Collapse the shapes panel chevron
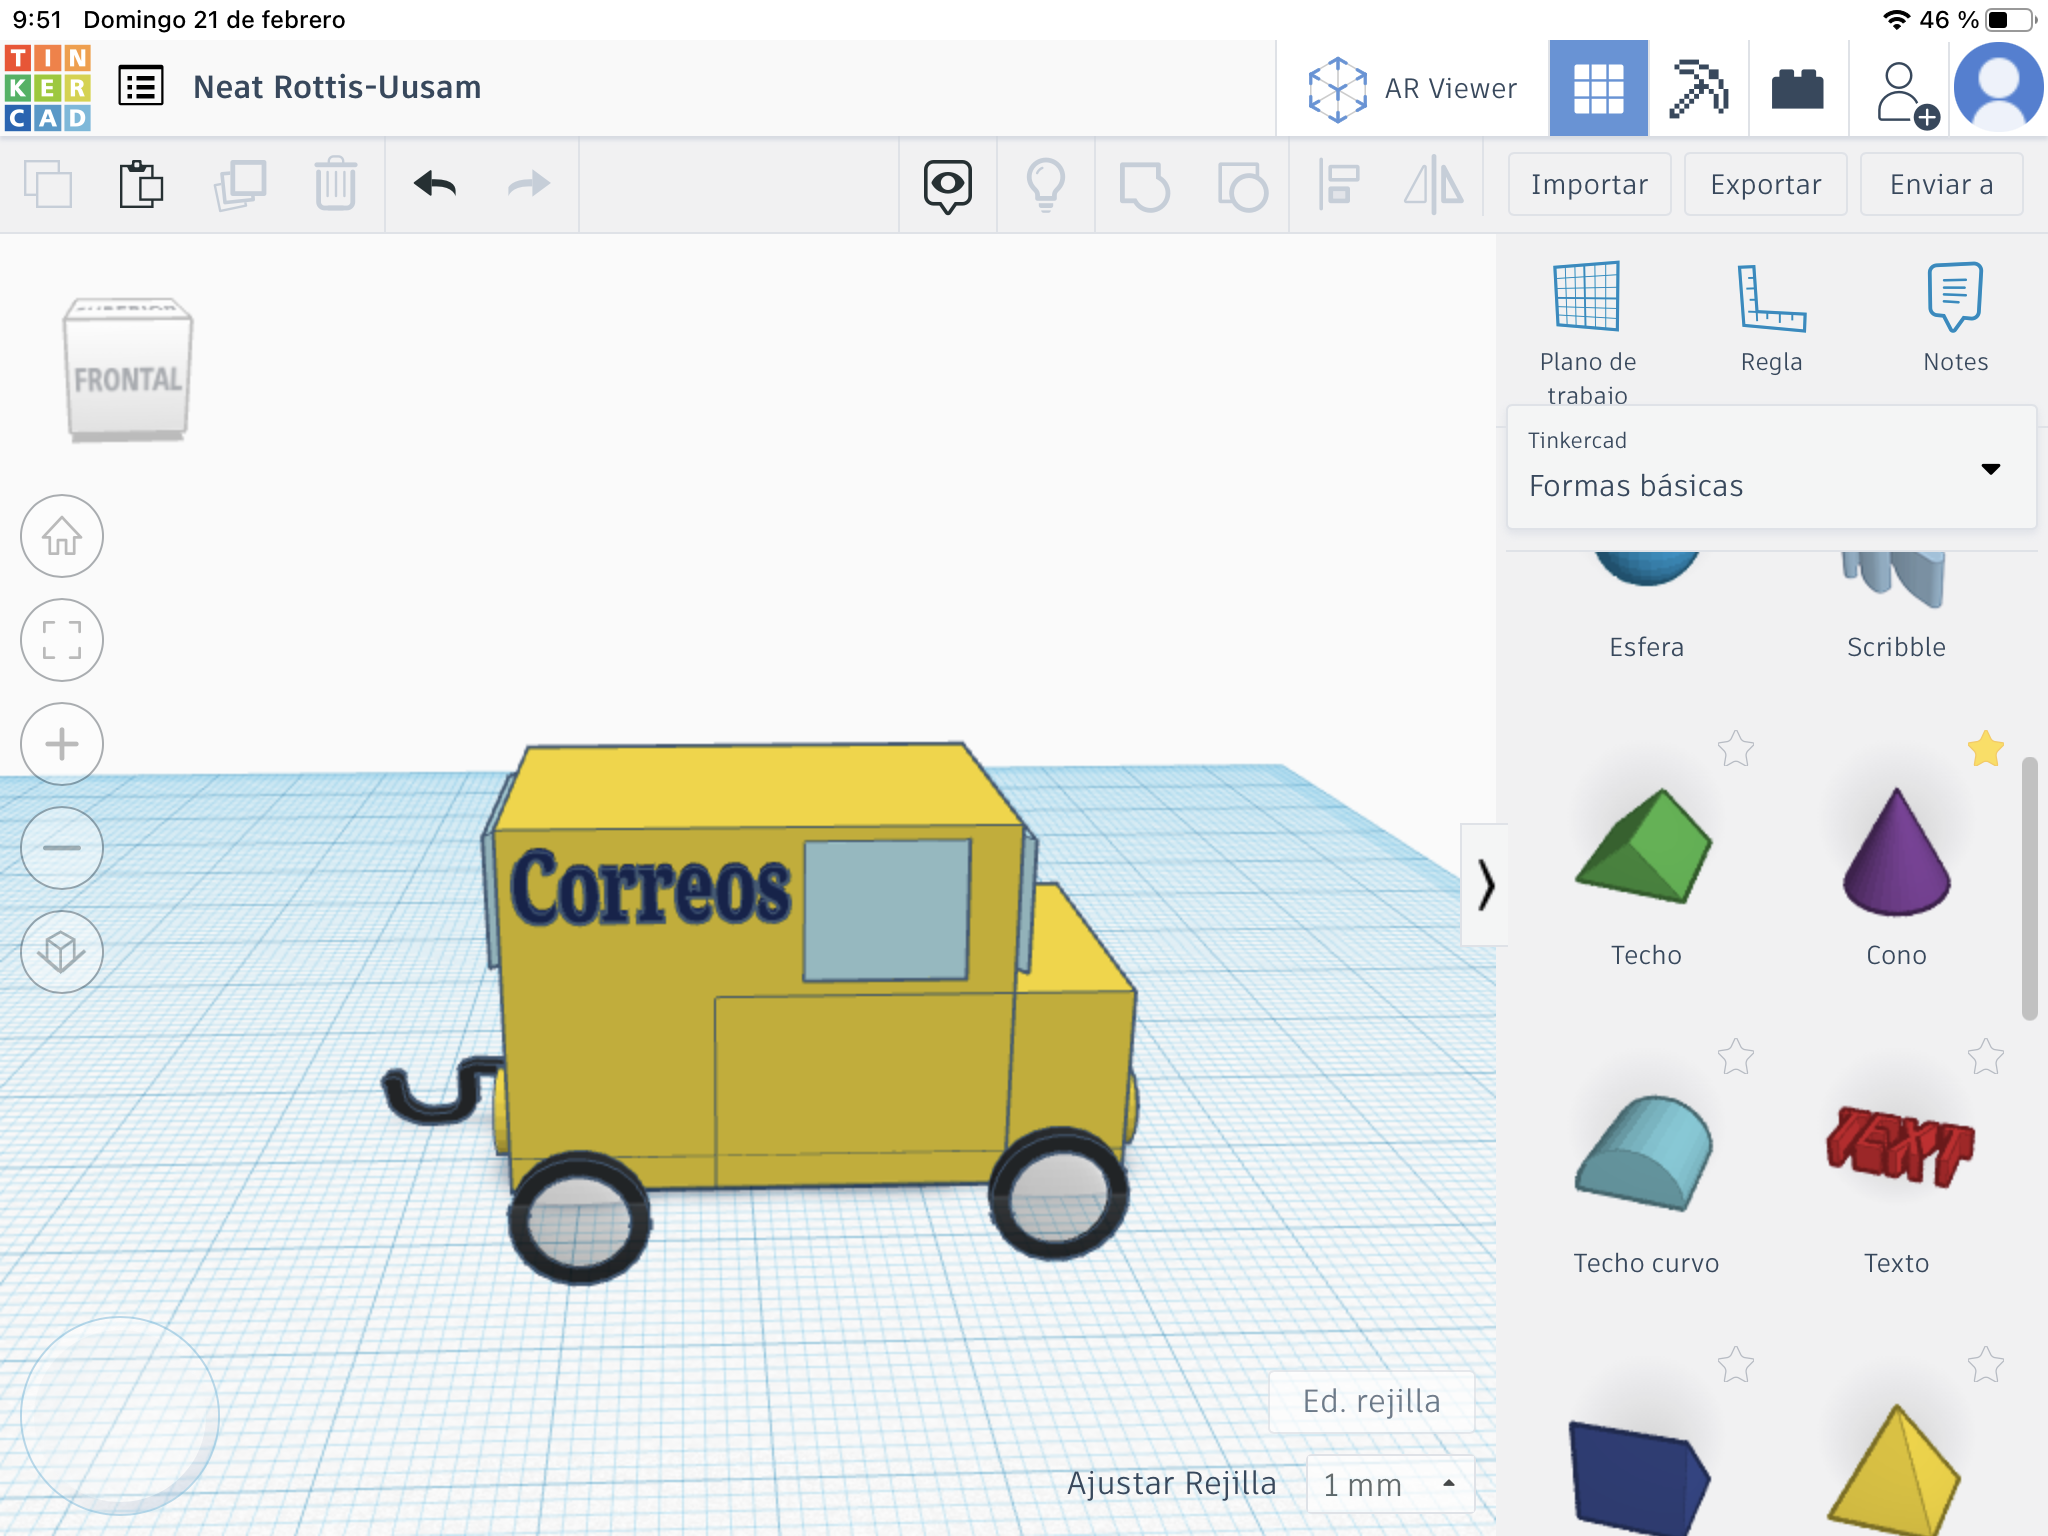The image size is (2048, 1536). 1485,885
